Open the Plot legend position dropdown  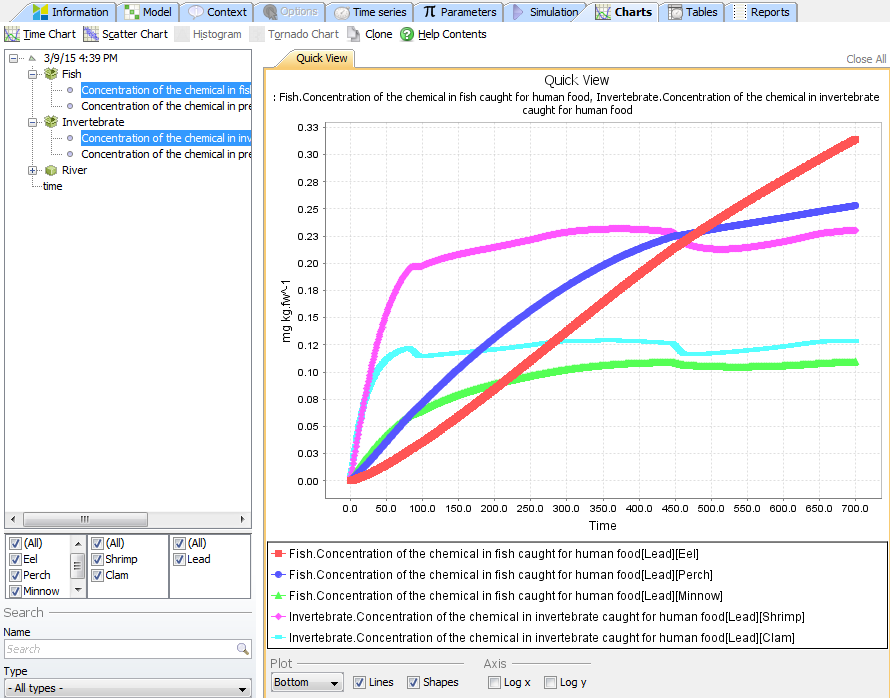point(307,682)
